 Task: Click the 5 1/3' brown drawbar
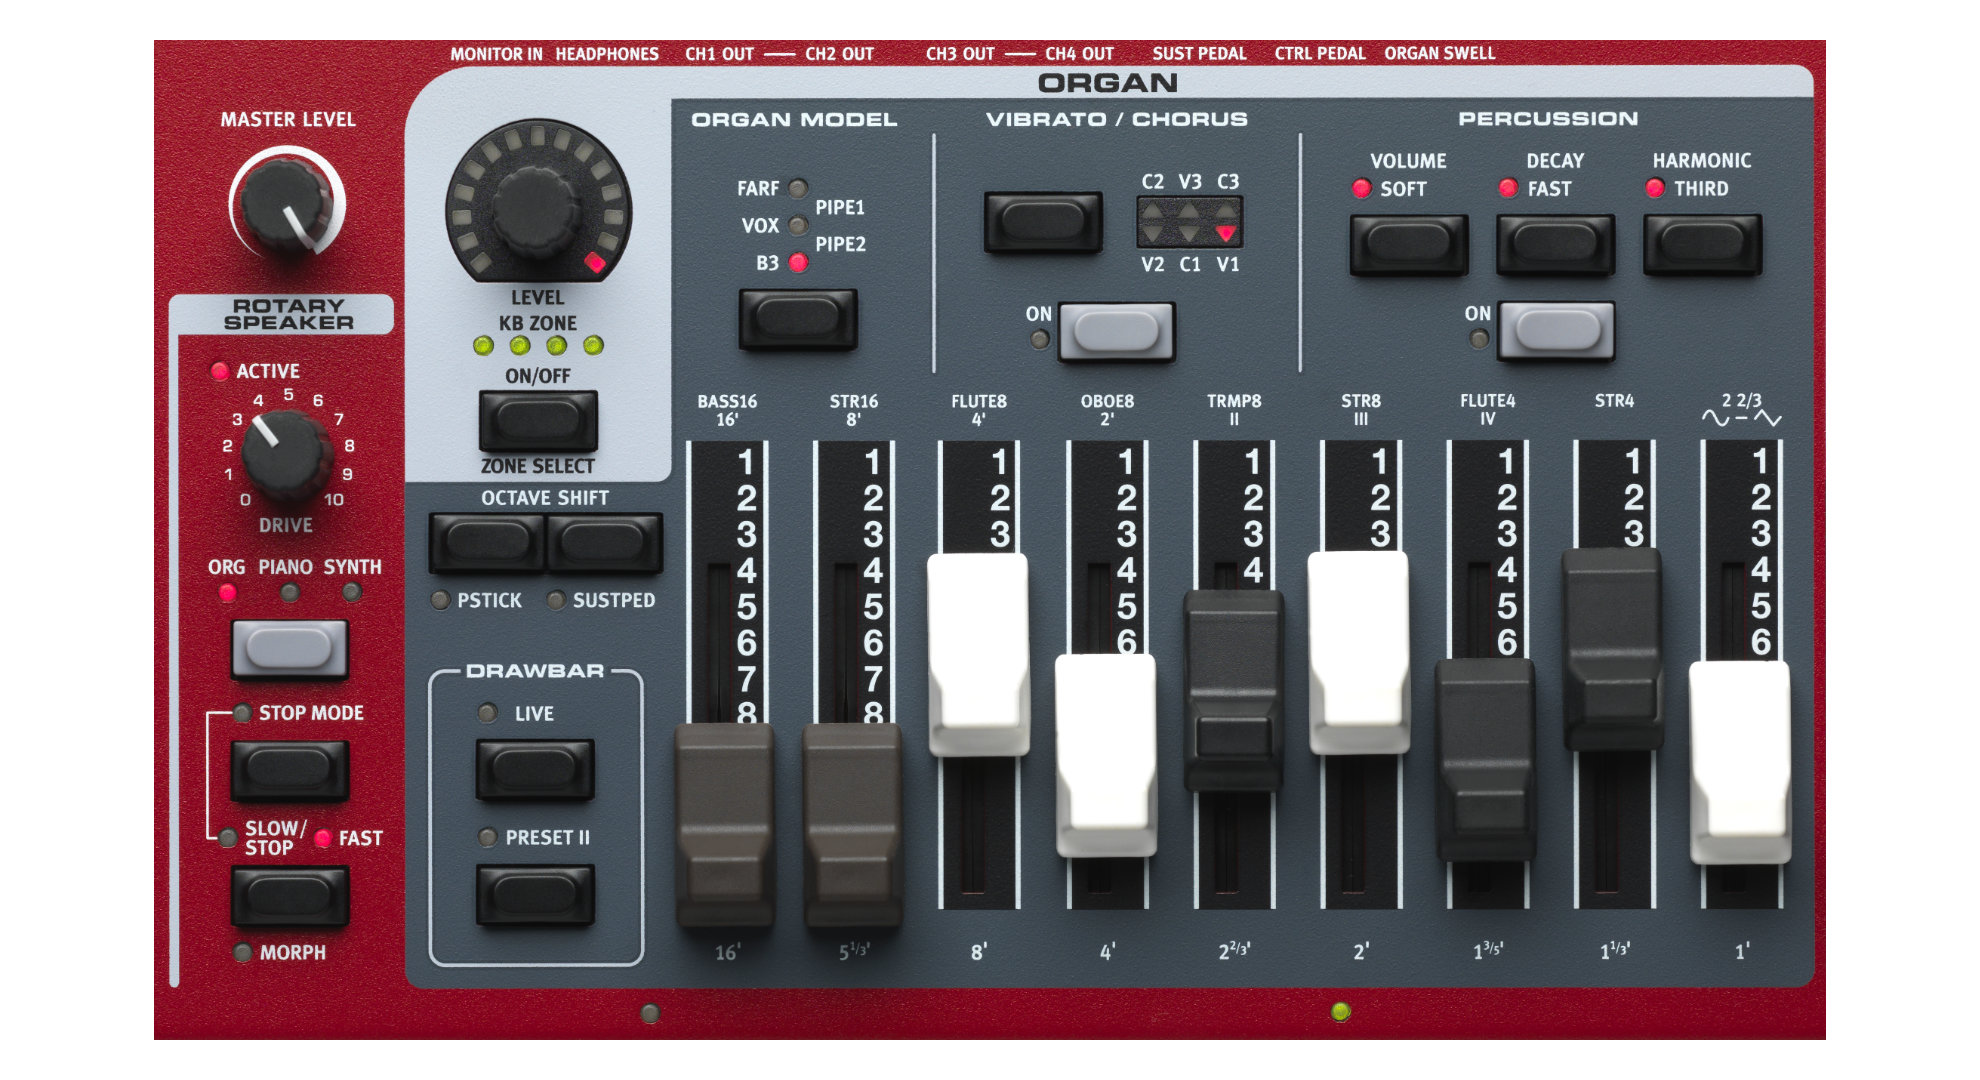pos(852,825)
